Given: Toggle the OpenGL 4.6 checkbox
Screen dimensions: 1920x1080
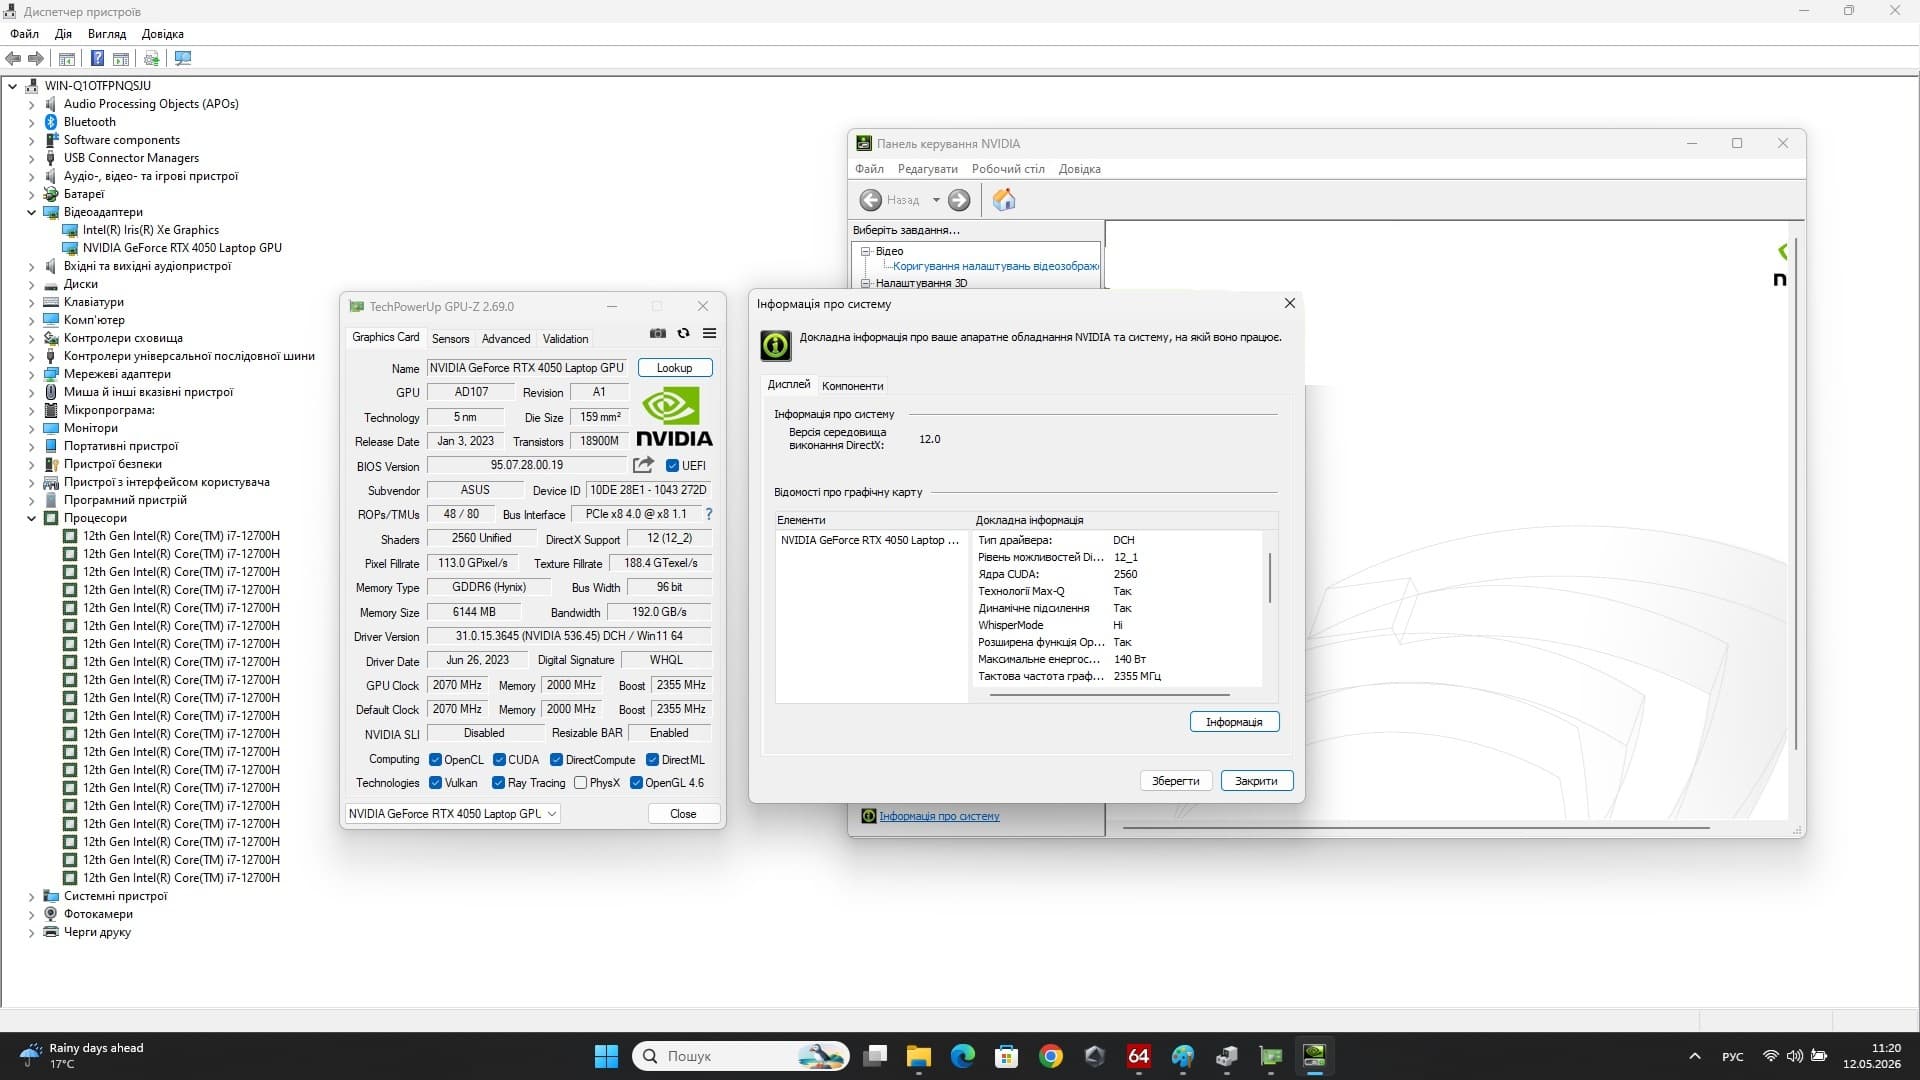Looking at the screenshot, I should [636, 783].
